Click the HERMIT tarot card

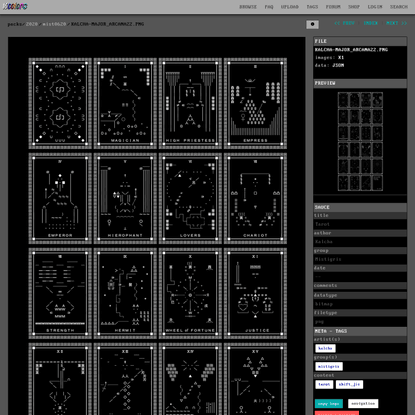125,293
